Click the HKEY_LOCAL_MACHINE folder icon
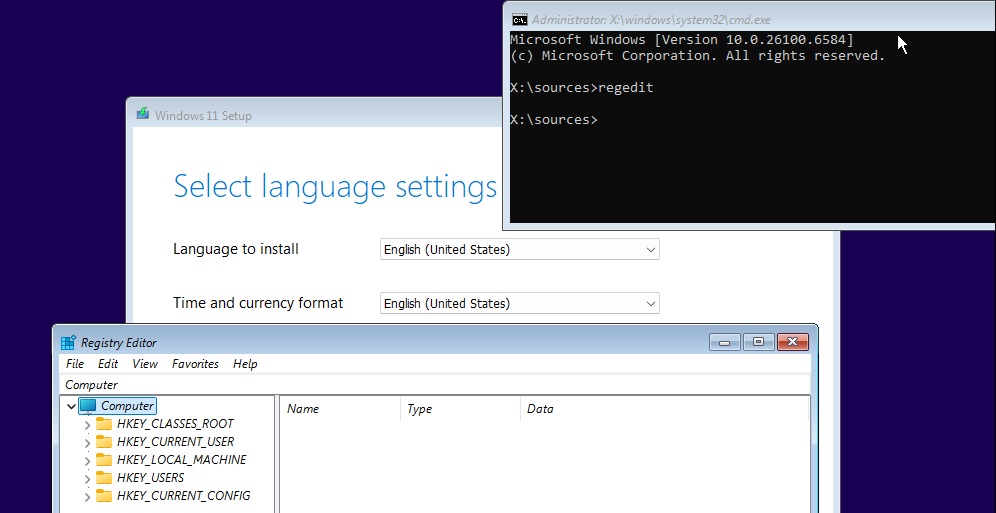 (104, 460)
